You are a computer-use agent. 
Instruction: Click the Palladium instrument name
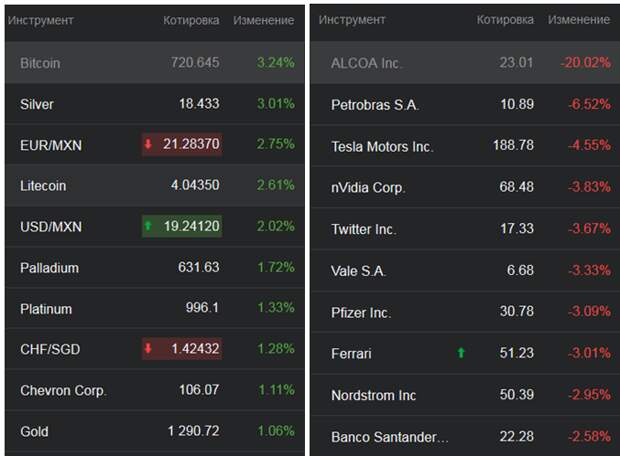coord(49,268)
